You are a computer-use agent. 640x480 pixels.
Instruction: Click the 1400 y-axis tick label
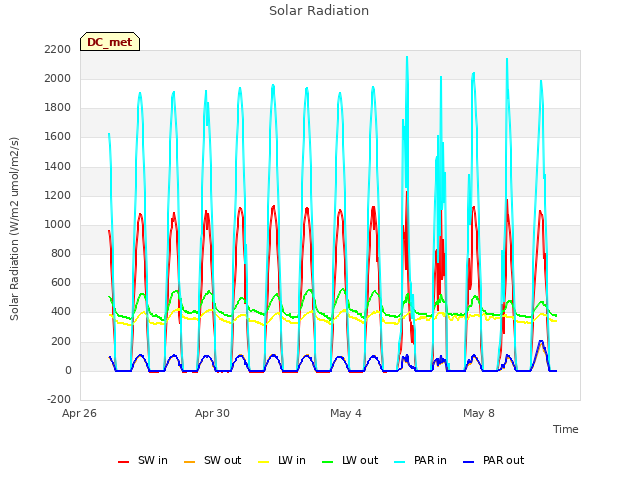[58, 166]
